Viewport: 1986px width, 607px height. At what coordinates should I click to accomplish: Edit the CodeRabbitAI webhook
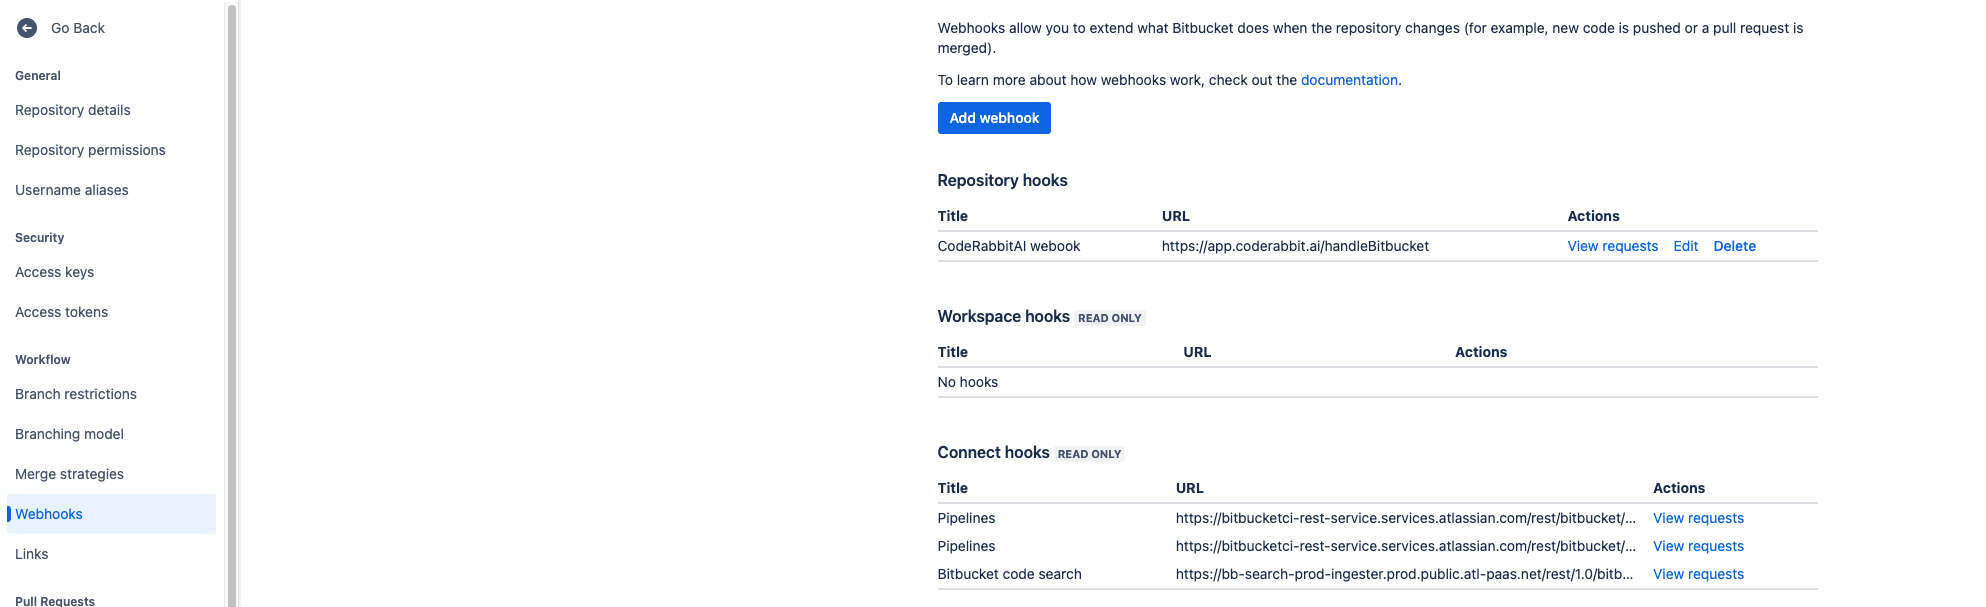point(1685,246)
